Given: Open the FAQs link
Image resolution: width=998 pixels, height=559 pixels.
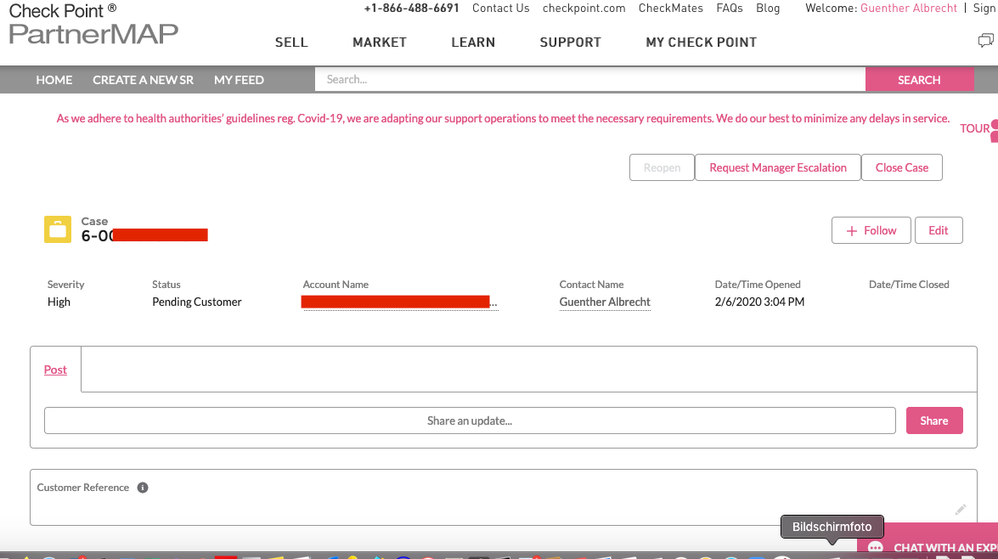Looking at the screenshot, I should (x=729, y=8).
